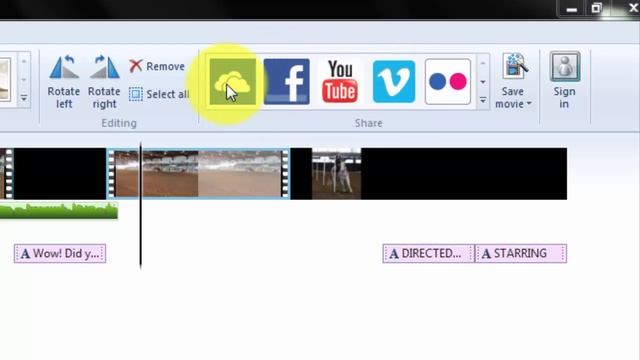Select the 'Wow! Did y...' caption

pyautogui.click(x=60, y=253)
